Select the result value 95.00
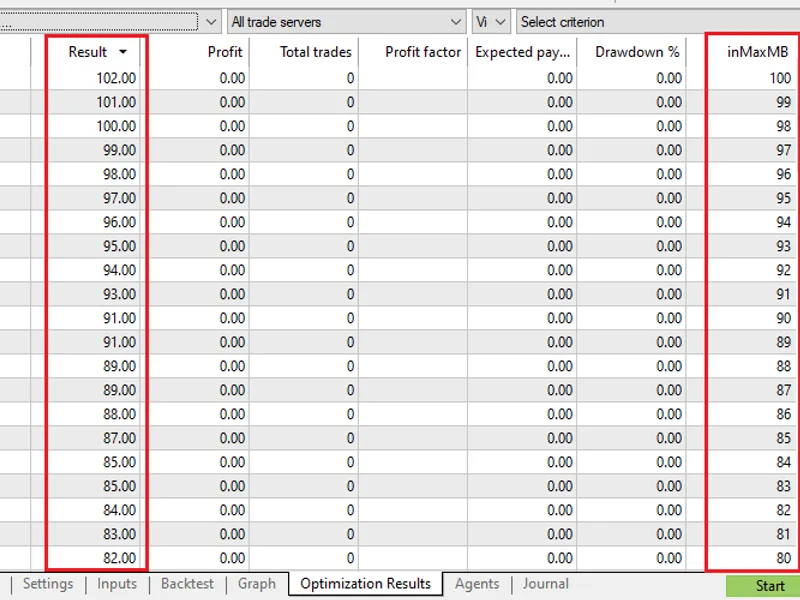 pyautogui.click(x=119, y=246)
